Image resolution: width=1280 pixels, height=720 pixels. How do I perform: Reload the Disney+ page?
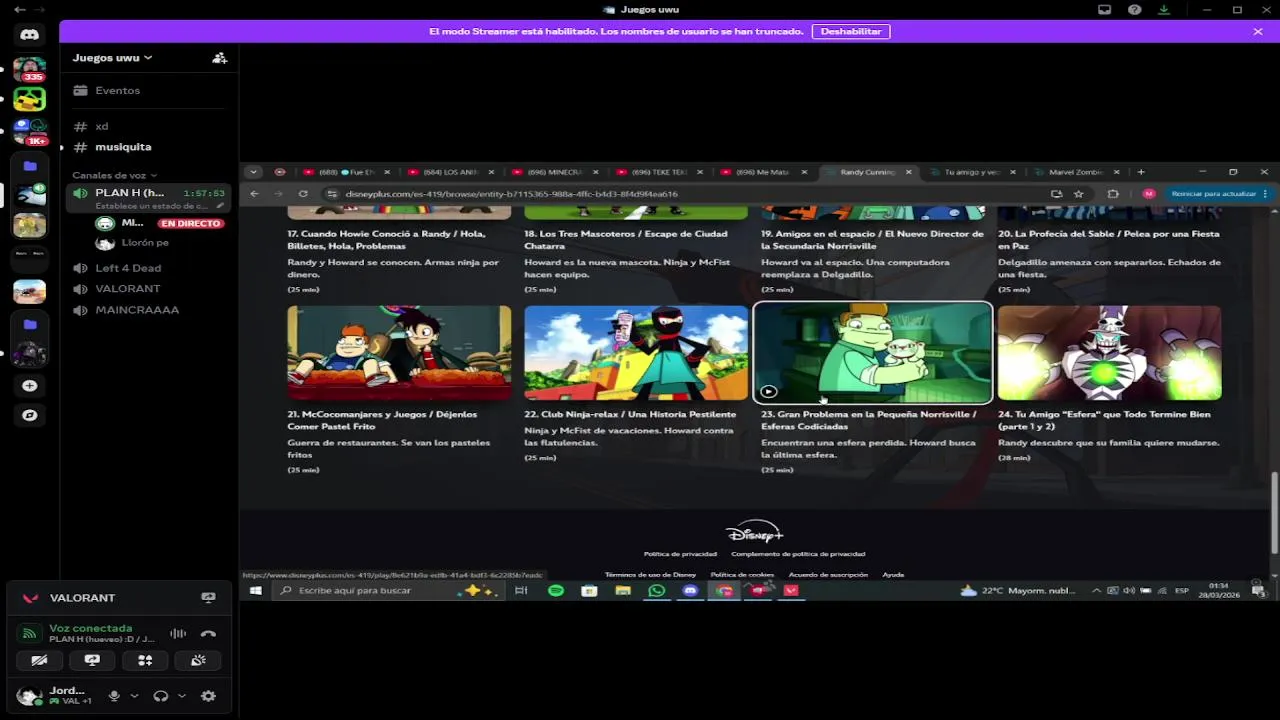click(305, 194)
